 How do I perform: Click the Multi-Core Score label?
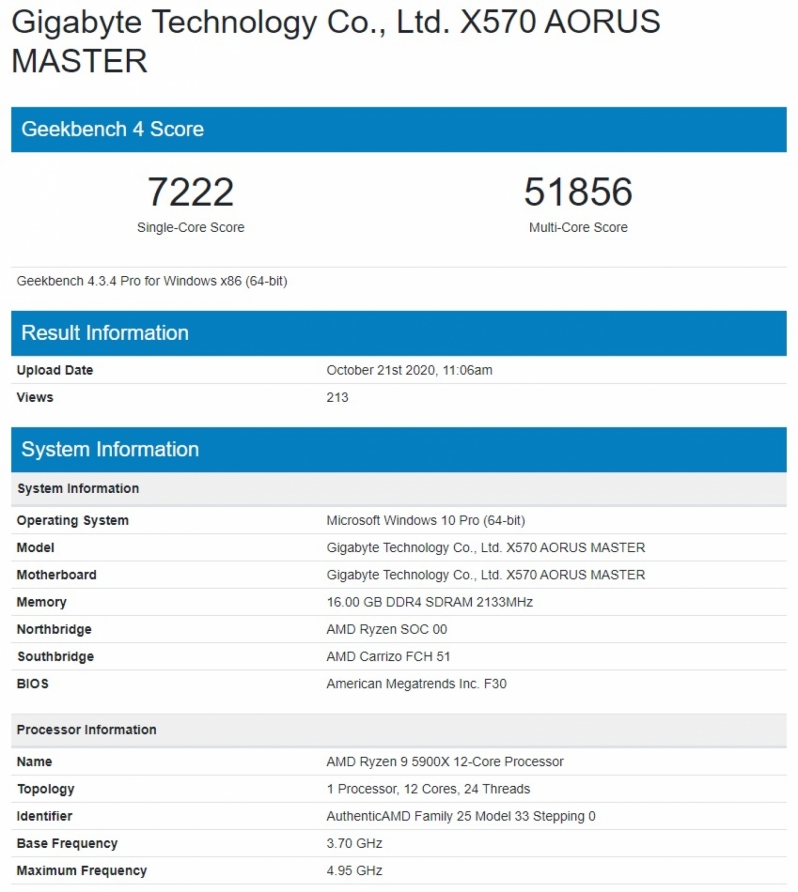coord(578,228)
